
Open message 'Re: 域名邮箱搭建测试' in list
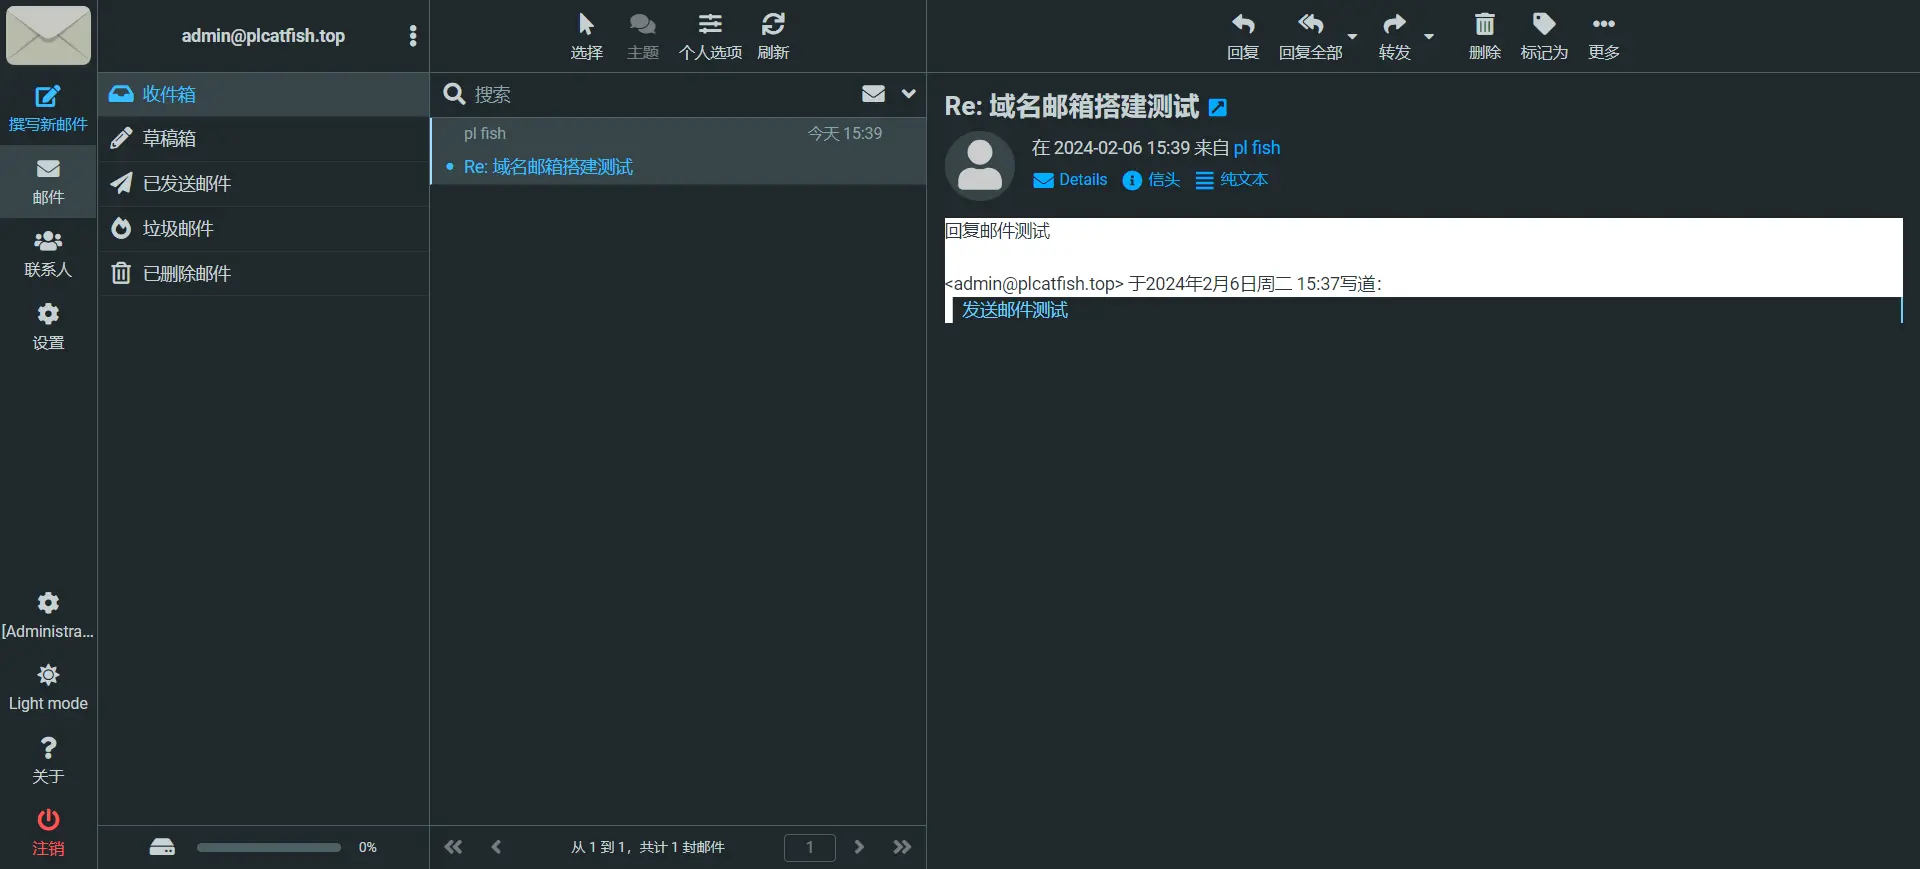(548, 167)
